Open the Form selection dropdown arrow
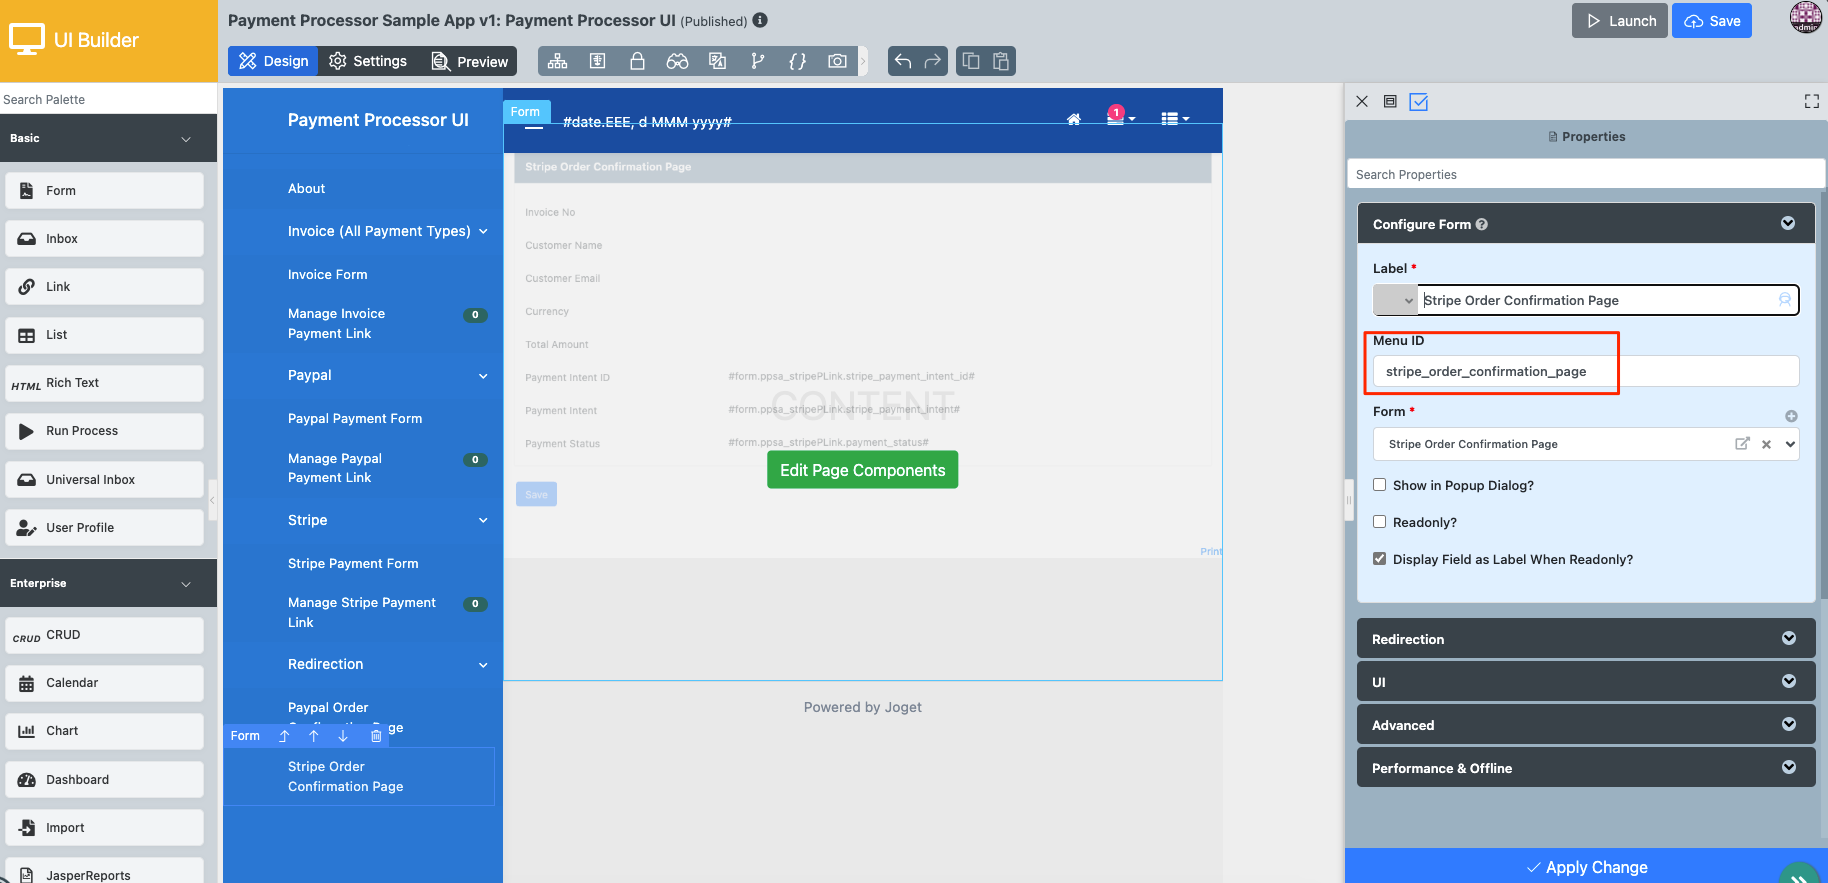This screenshot has width=1828, height=883. (x=1790, y=444)
